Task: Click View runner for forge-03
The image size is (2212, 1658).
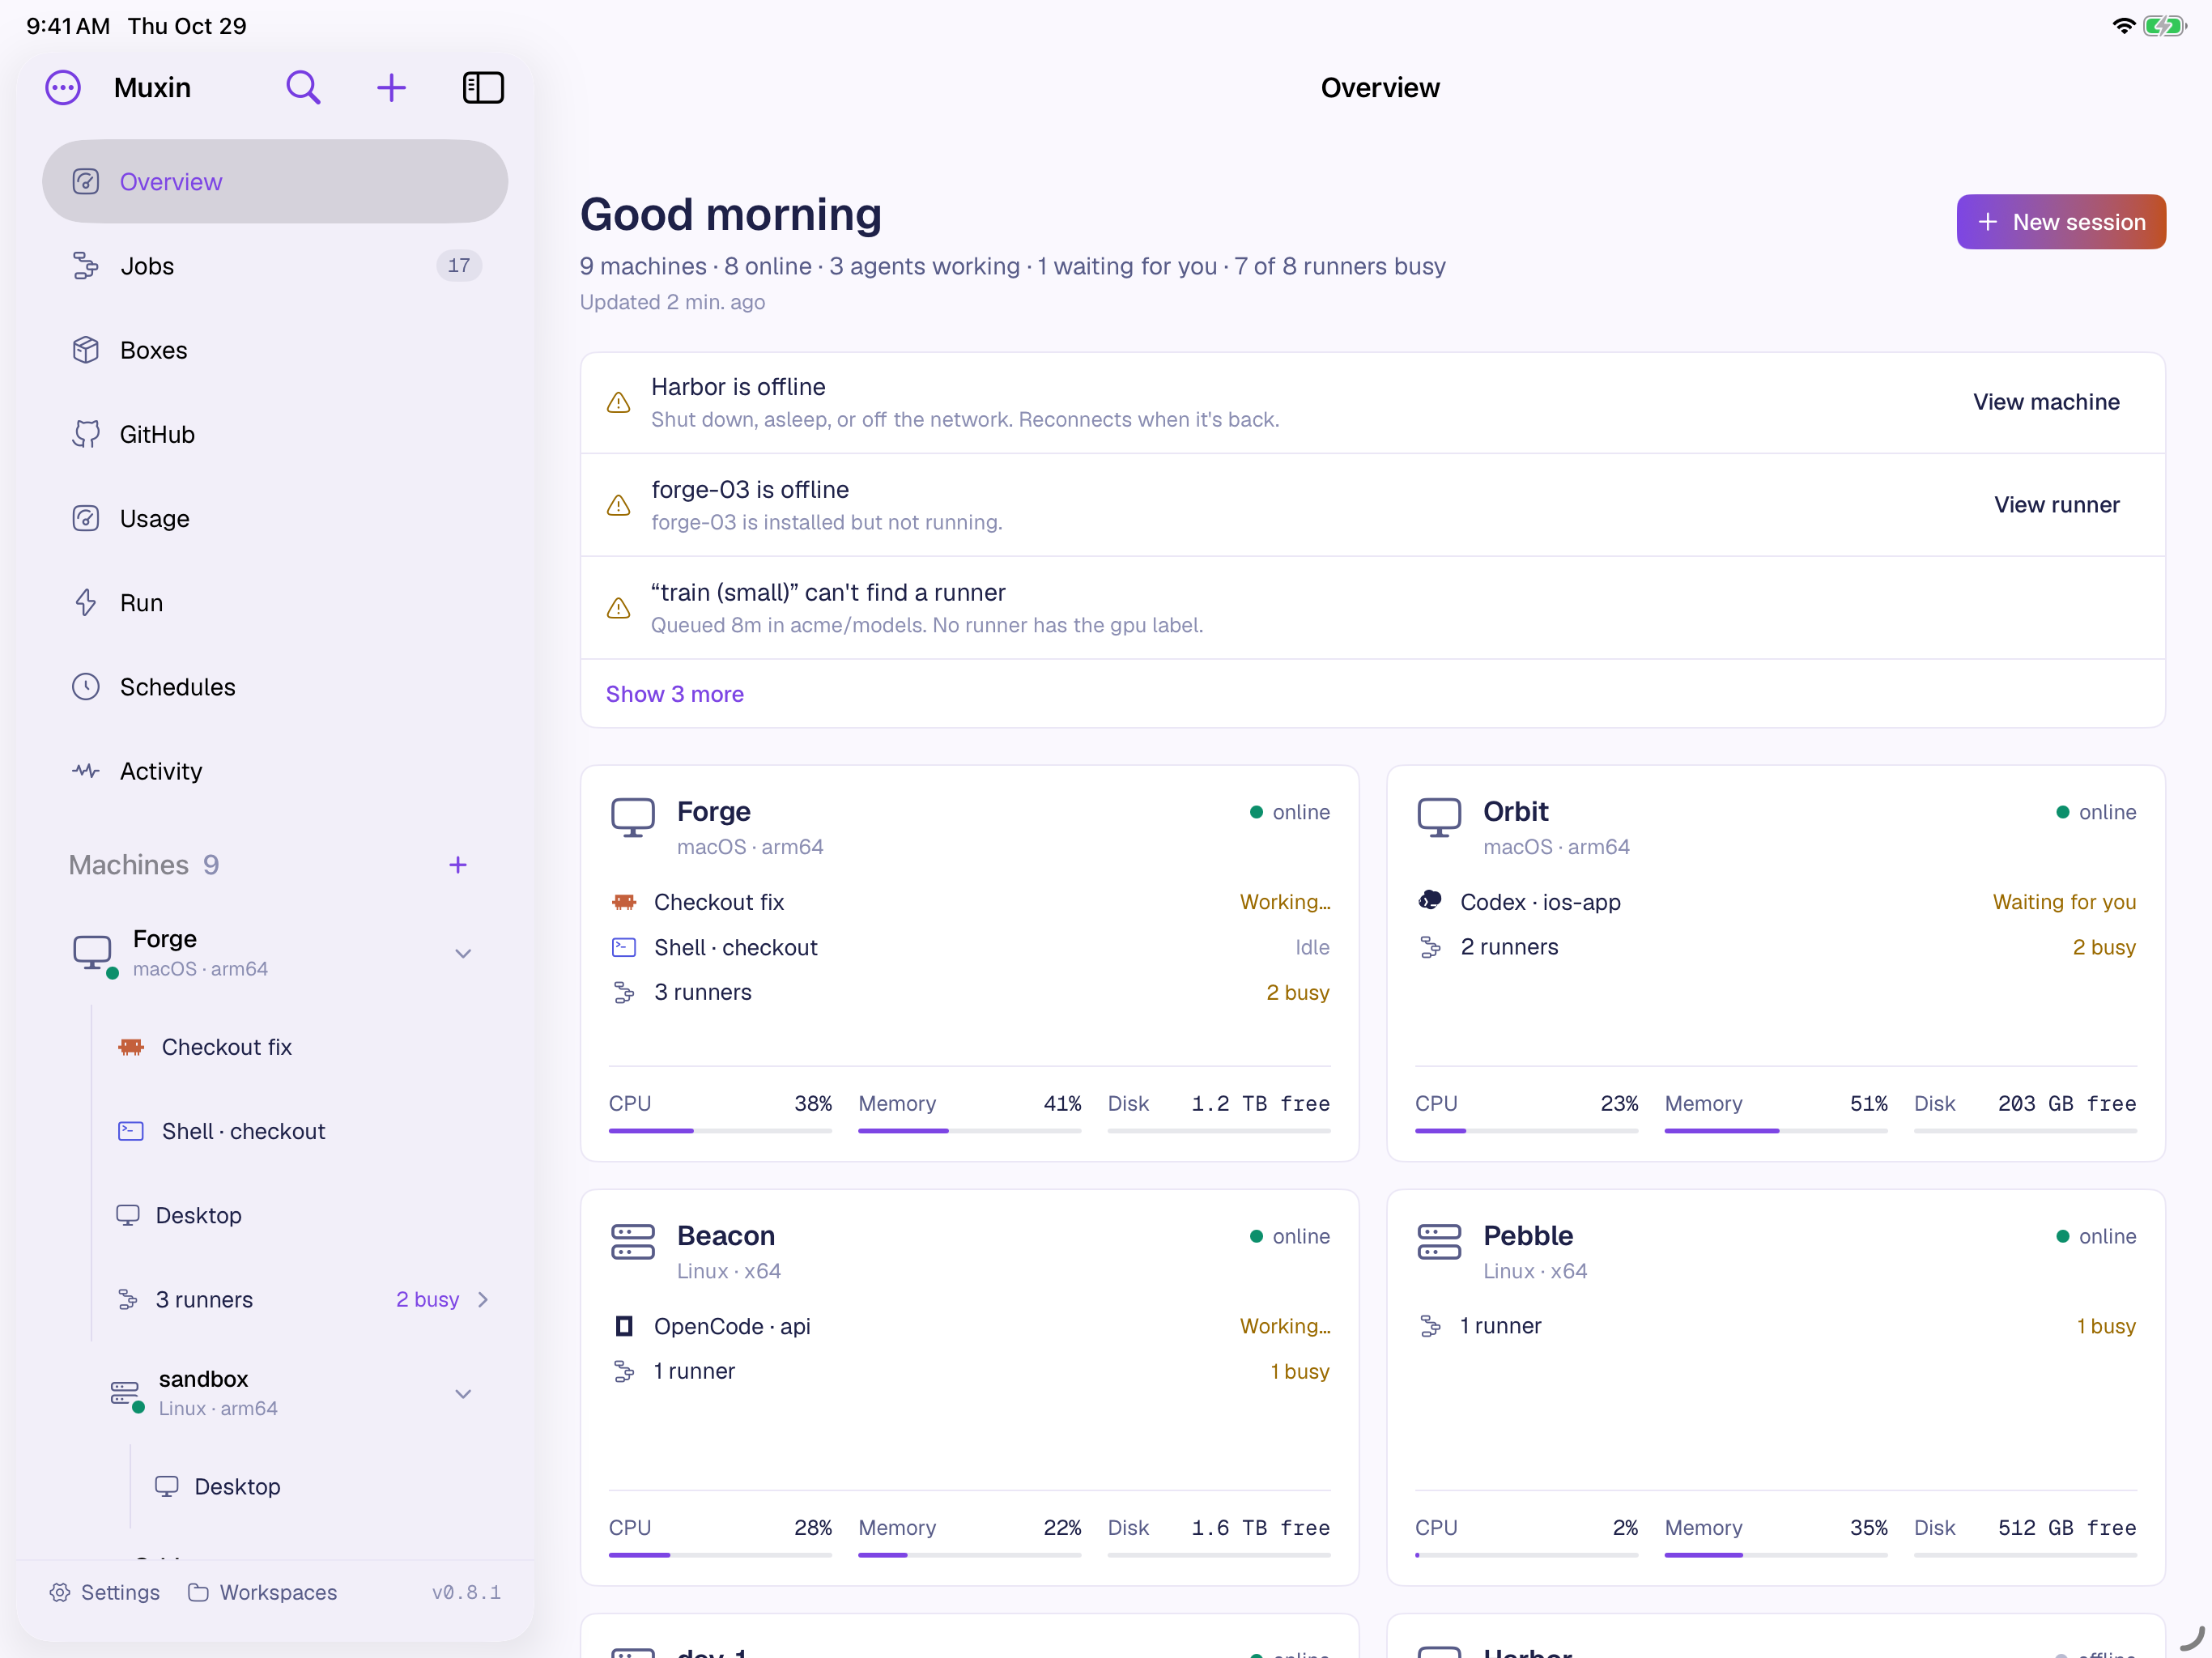Action: pos(2056,505)
